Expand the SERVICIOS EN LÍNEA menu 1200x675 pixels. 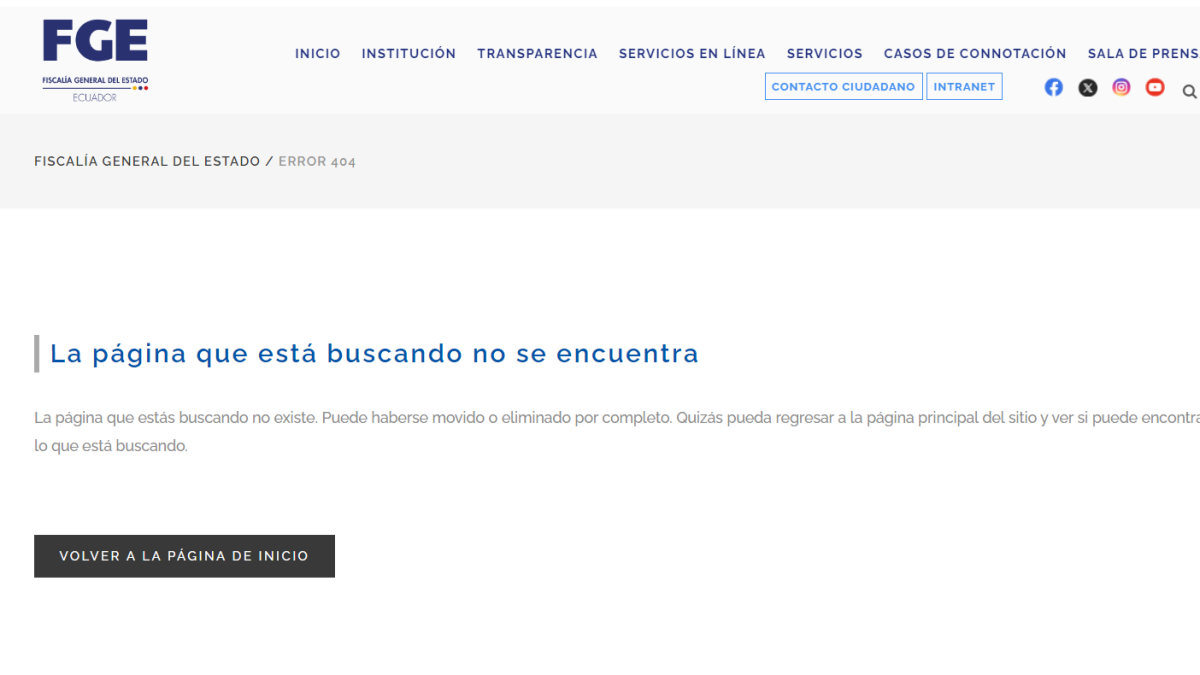pos(692,53)
